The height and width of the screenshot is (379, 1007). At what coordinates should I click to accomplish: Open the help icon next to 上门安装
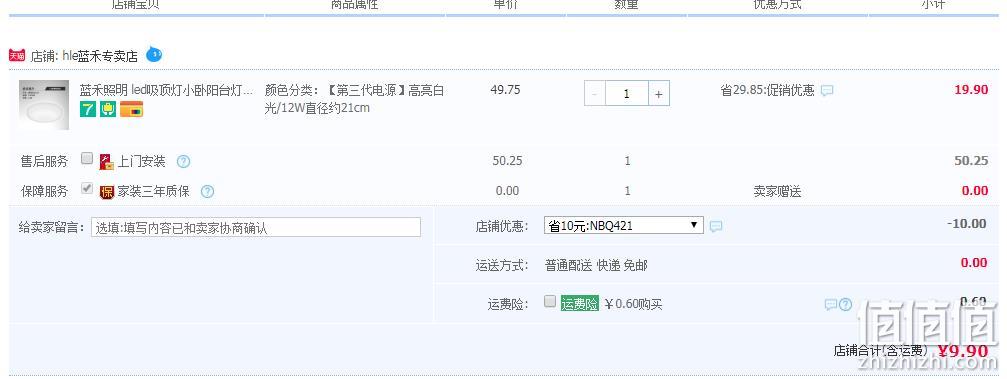[183, 161]
